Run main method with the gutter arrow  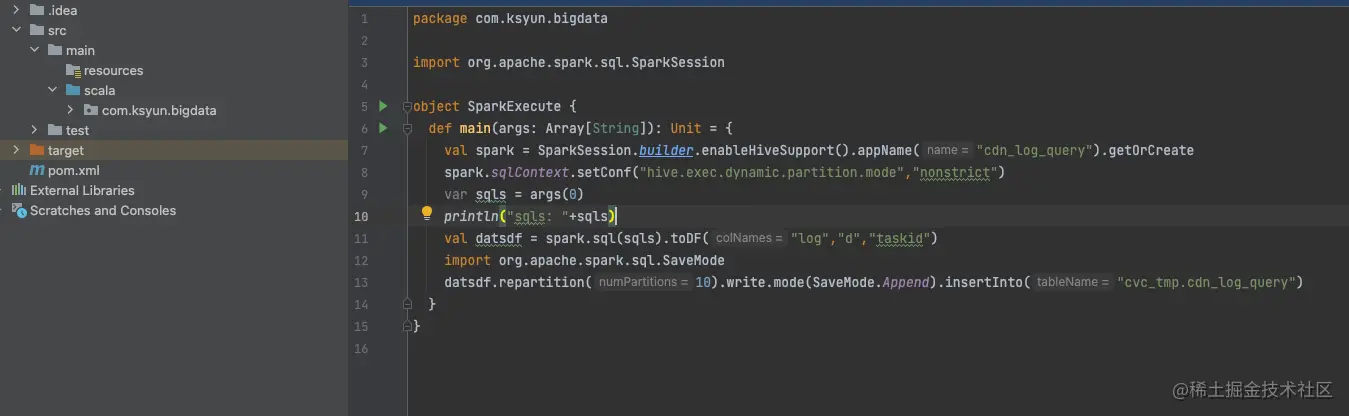pos(383,128)
